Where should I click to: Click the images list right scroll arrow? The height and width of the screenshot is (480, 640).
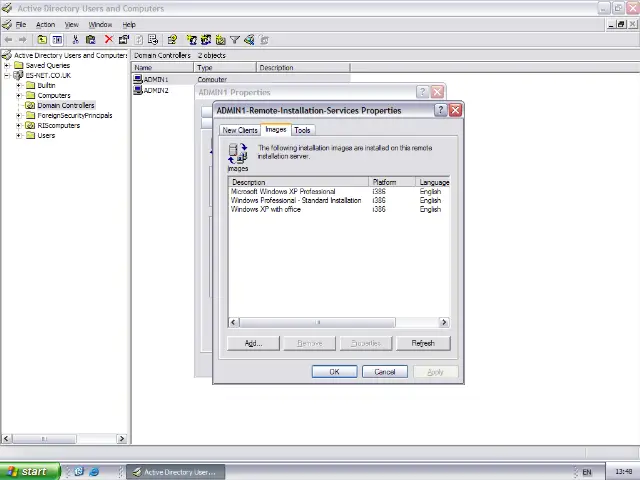click(x=444, y=322)
